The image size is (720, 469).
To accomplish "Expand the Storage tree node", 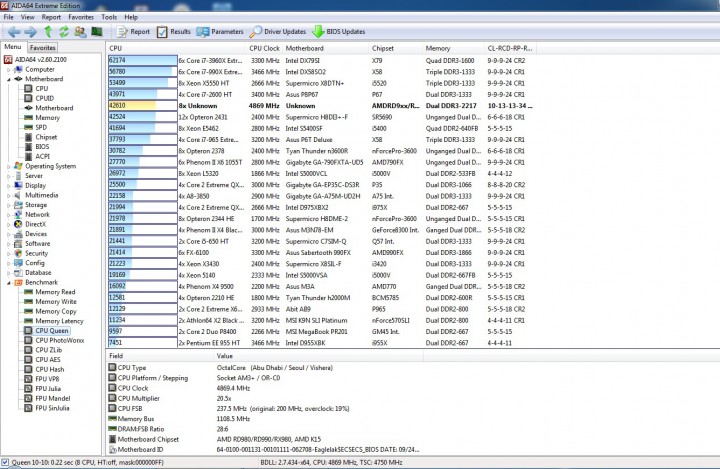I will 8,205.
